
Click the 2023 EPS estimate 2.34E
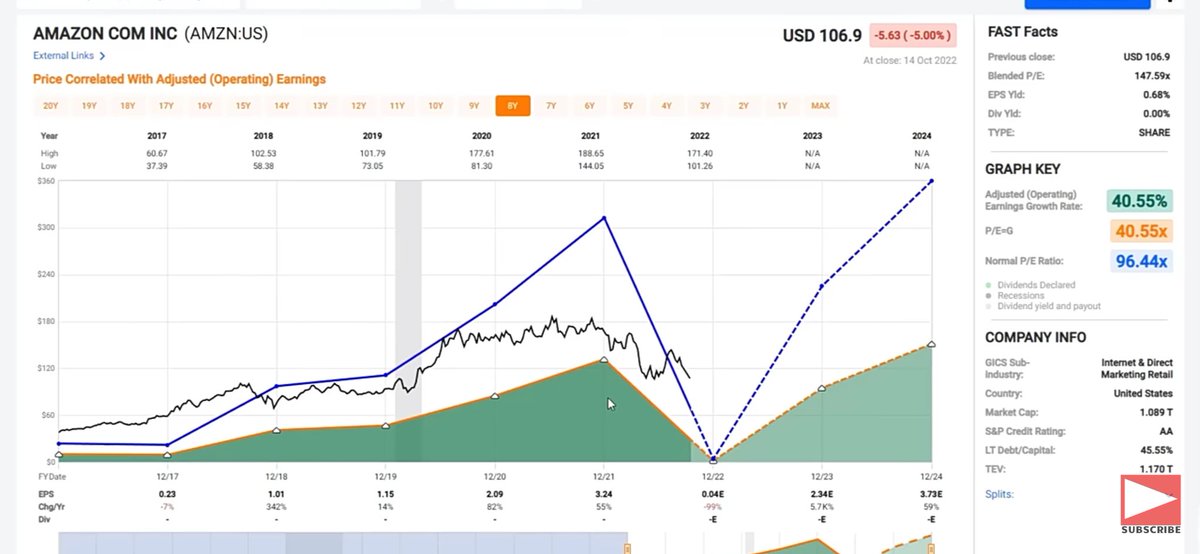[x=820, y=494]
